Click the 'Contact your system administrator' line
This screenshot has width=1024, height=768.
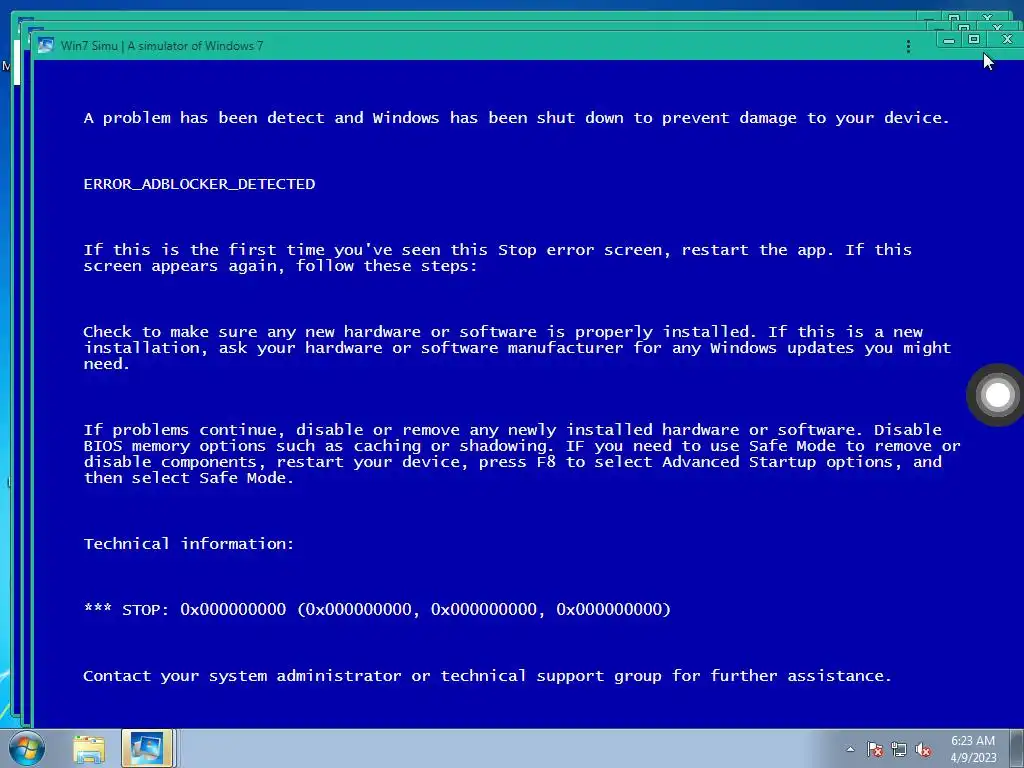click(487, 676)
